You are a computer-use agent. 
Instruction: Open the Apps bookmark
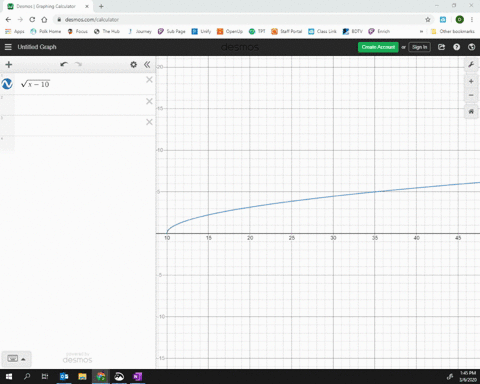[x=15, y=31]
